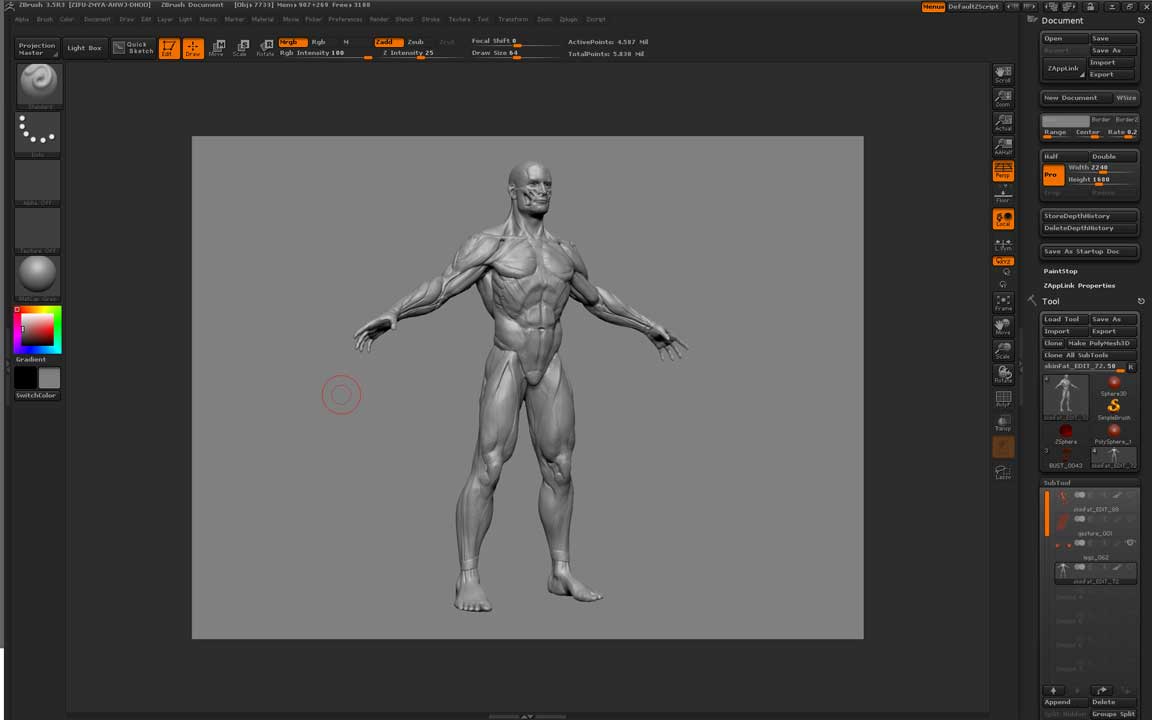
Task: Select the Sphere3D tool
Action: click(x=1114, y=386)
